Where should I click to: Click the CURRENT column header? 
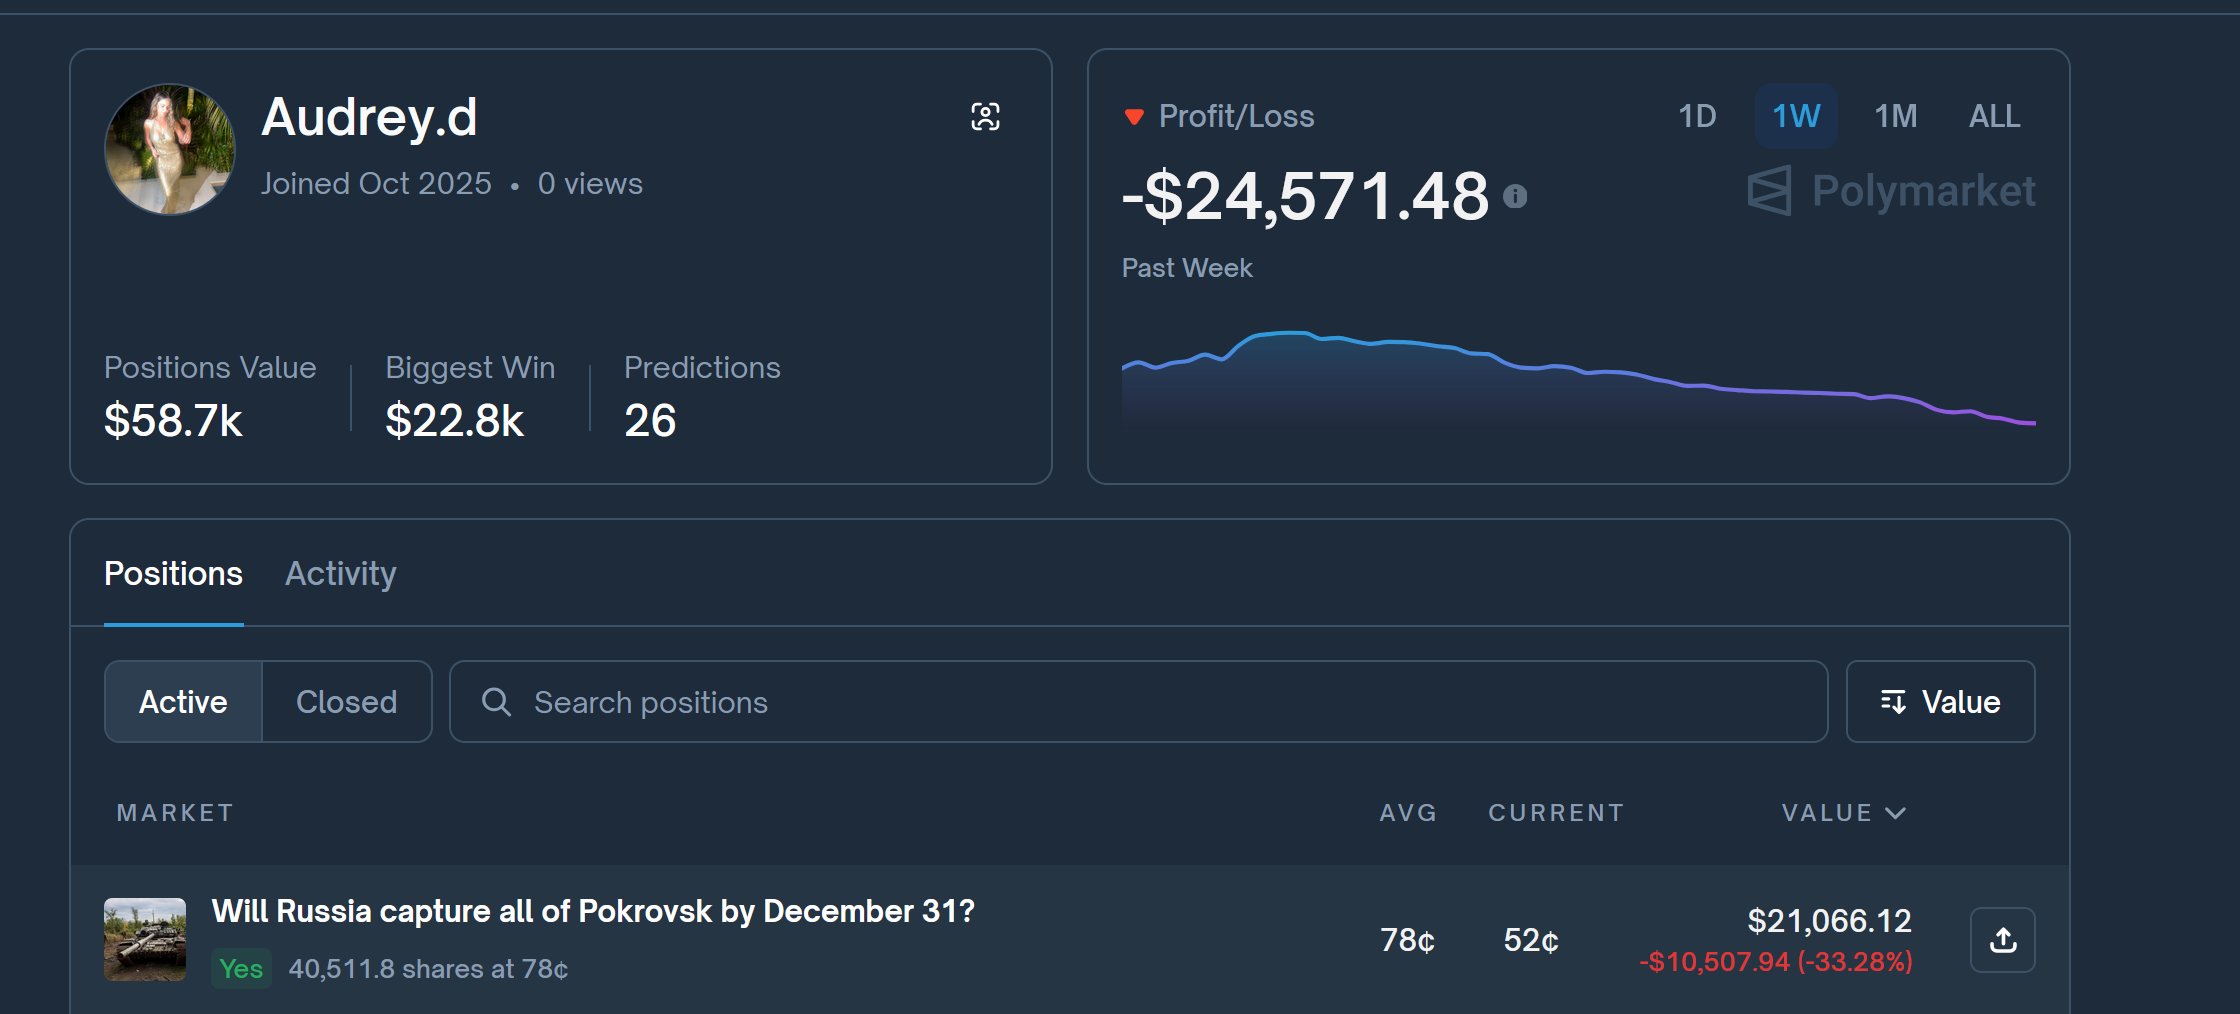click(1556, 813)
